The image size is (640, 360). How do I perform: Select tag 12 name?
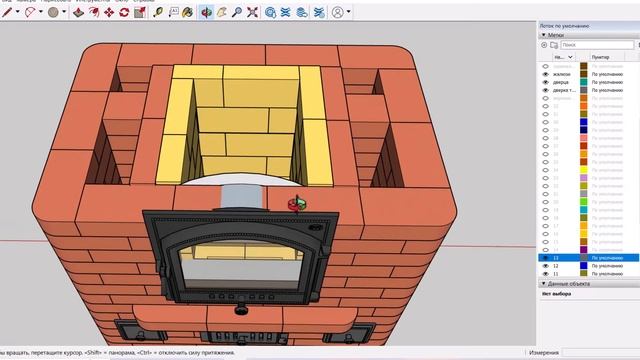556,266
